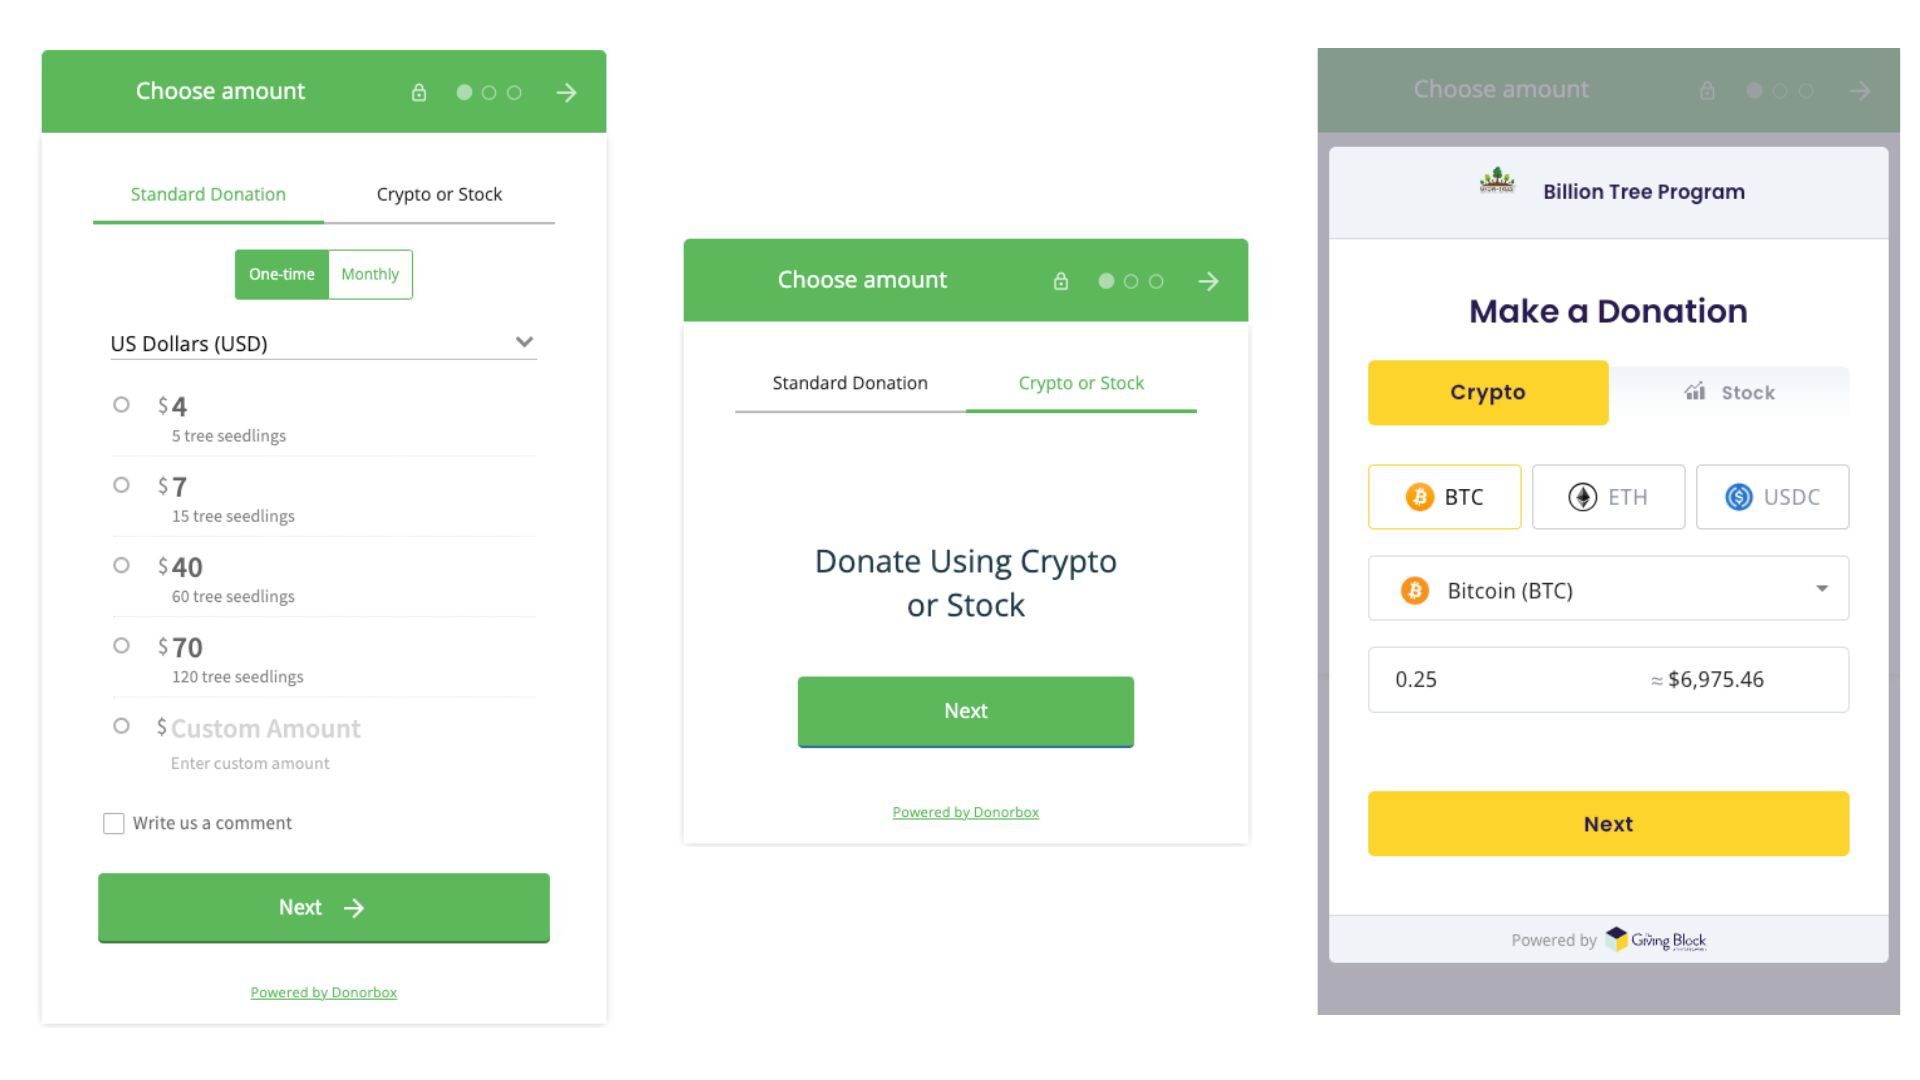1920x1080 pixels.
Task: Switch to Standard Donation tab middle panel
Action: click(849, 382)
